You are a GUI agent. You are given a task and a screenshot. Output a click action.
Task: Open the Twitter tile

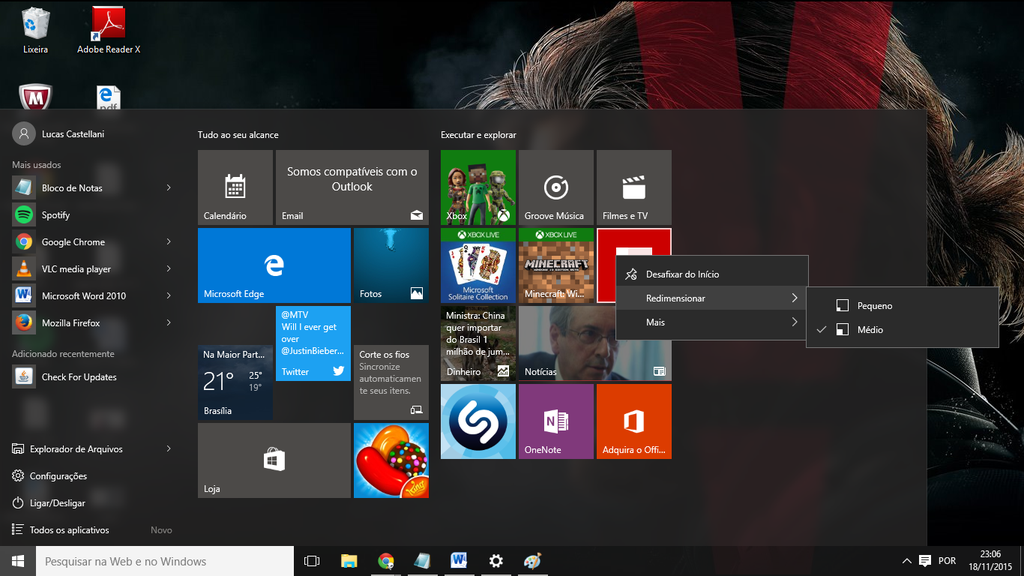coord(313,343)
